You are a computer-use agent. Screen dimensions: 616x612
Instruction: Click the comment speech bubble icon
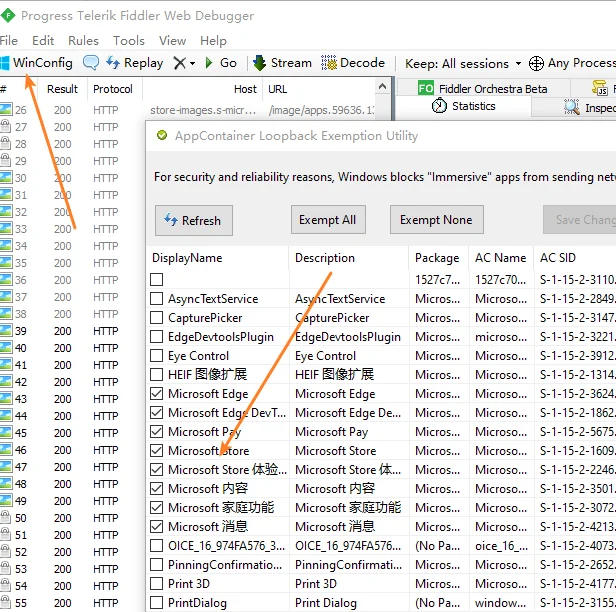91,63
